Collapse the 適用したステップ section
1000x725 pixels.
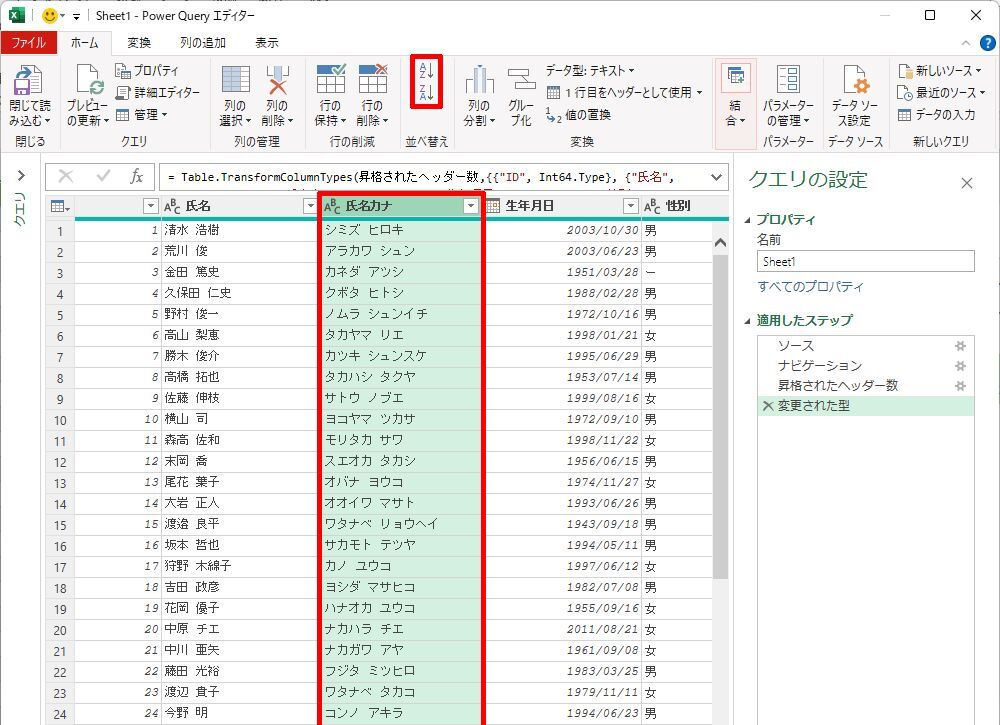click(749, 321)
